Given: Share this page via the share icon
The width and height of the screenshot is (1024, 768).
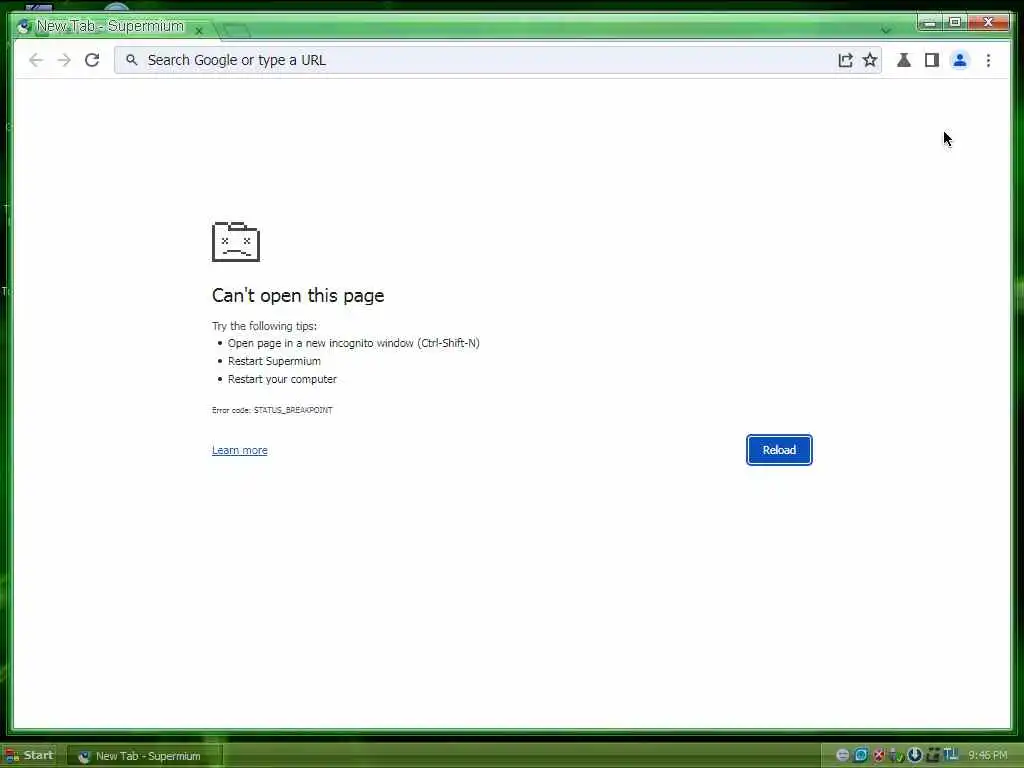Looking at the screenshot, I should pyautogui.click(x=845, y=60).
